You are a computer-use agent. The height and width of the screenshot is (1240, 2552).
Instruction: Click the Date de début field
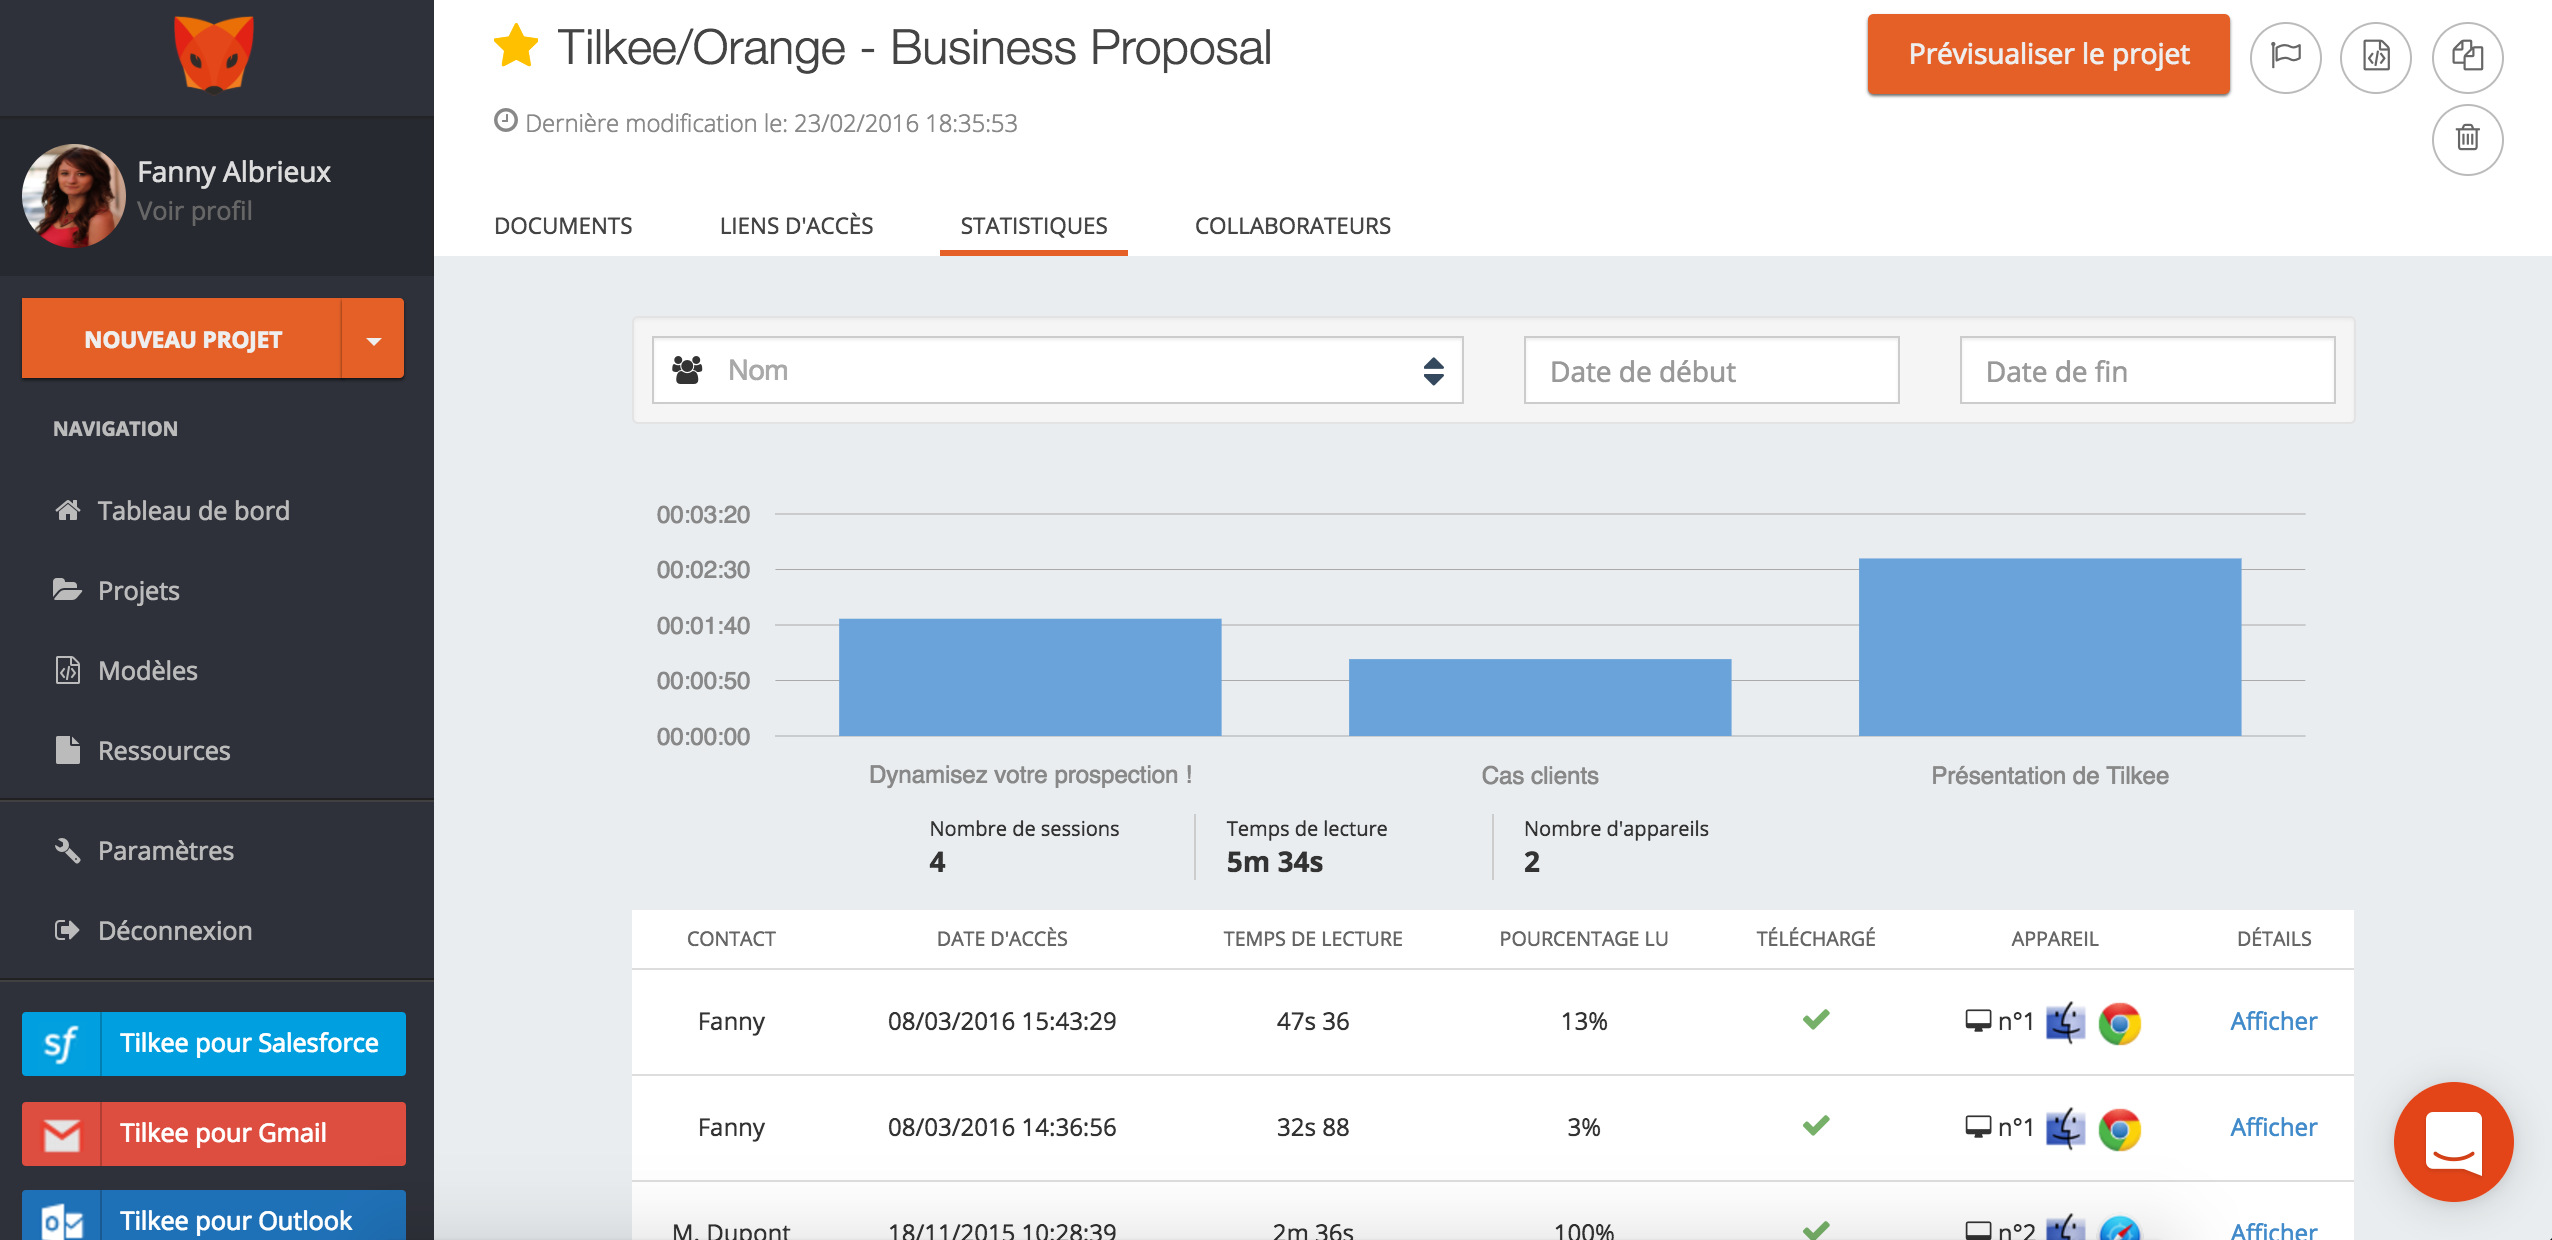point(1711,370)
